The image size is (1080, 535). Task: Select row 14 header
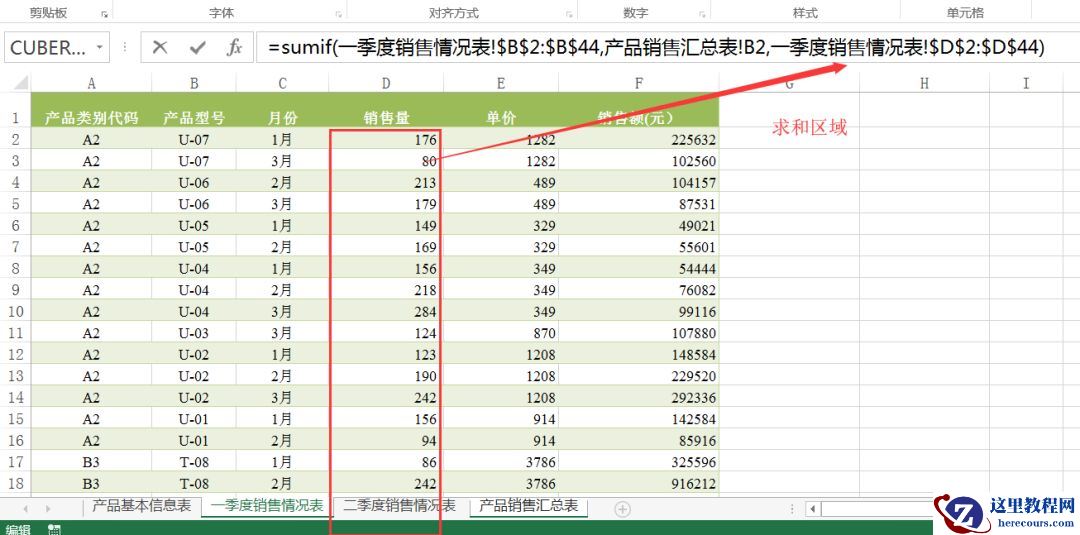coord(15,397)
